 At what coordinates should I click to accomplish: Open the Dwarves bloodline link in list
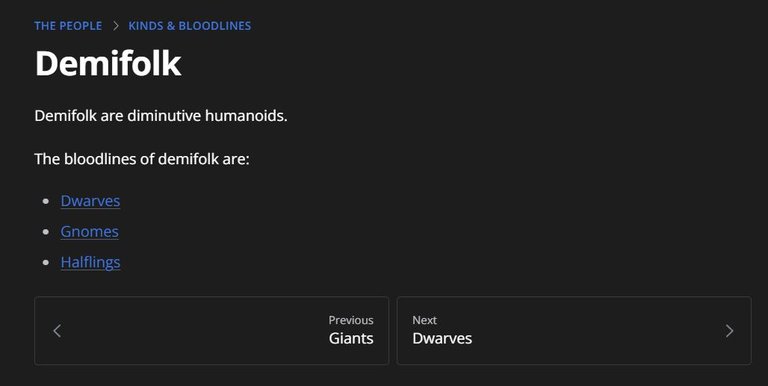(91, 201)
